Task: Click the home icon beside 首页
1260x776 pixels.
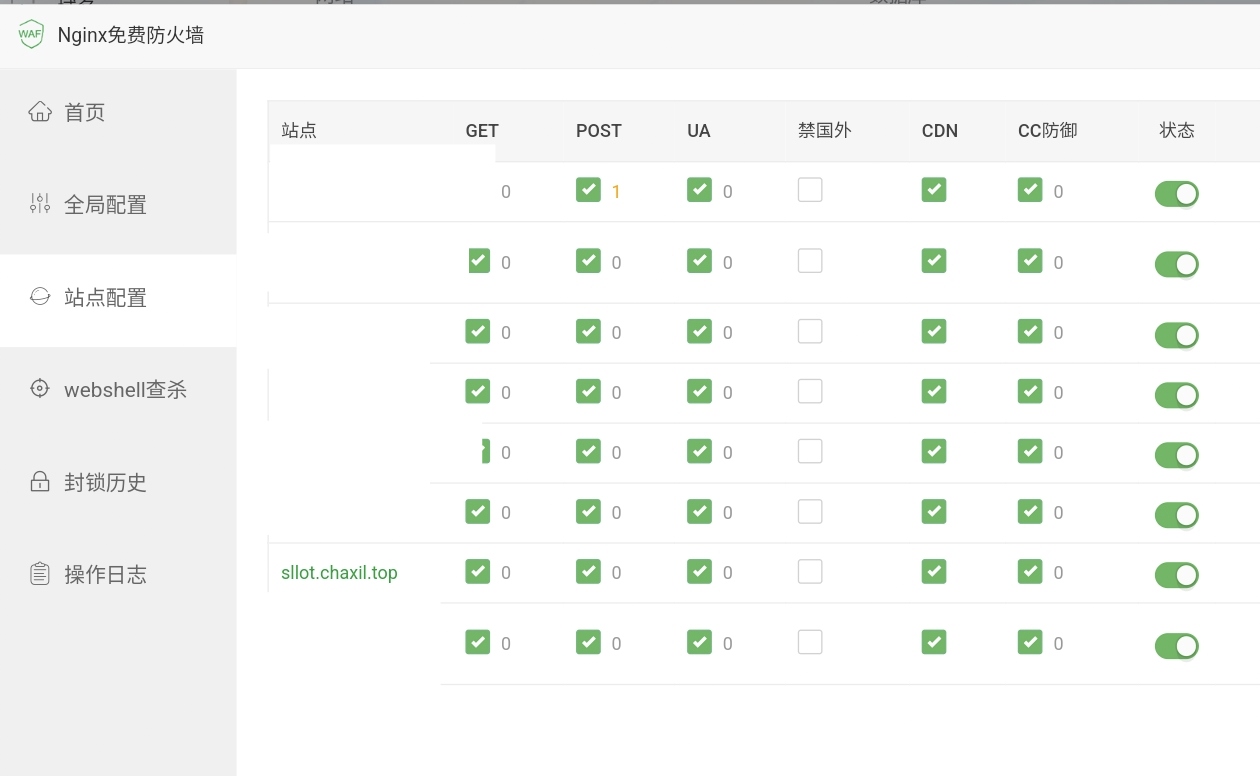Action: point(40,112)
